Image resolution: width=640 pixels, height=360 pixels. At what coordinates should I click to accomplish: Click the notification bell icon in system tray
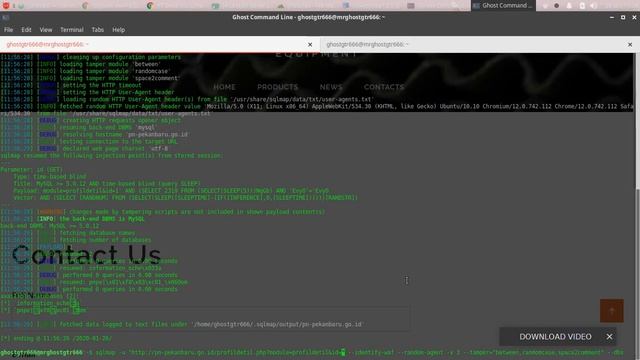click(569, 6)
